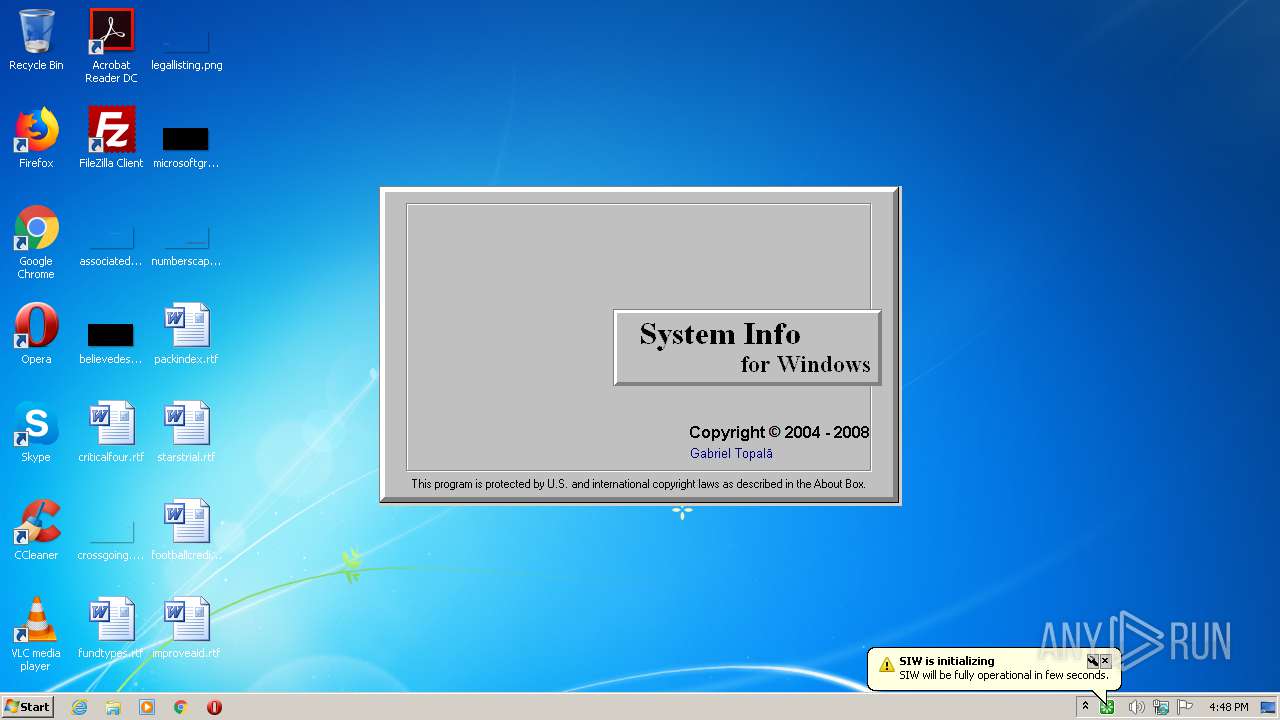Close the SIW initializing balloon
Image resolution: width=1280 pixels, height=720 pixels.
coord(1105,661)
